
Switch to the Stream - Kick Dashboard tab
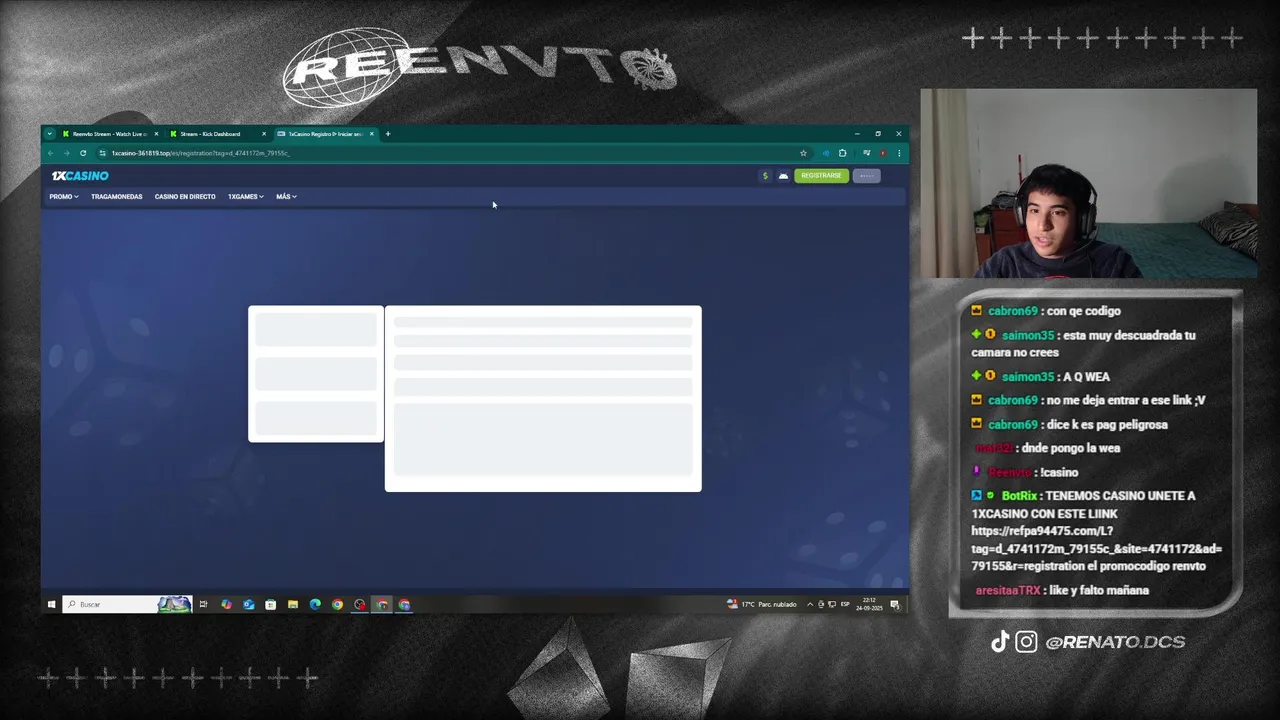(x=216, y=134)
